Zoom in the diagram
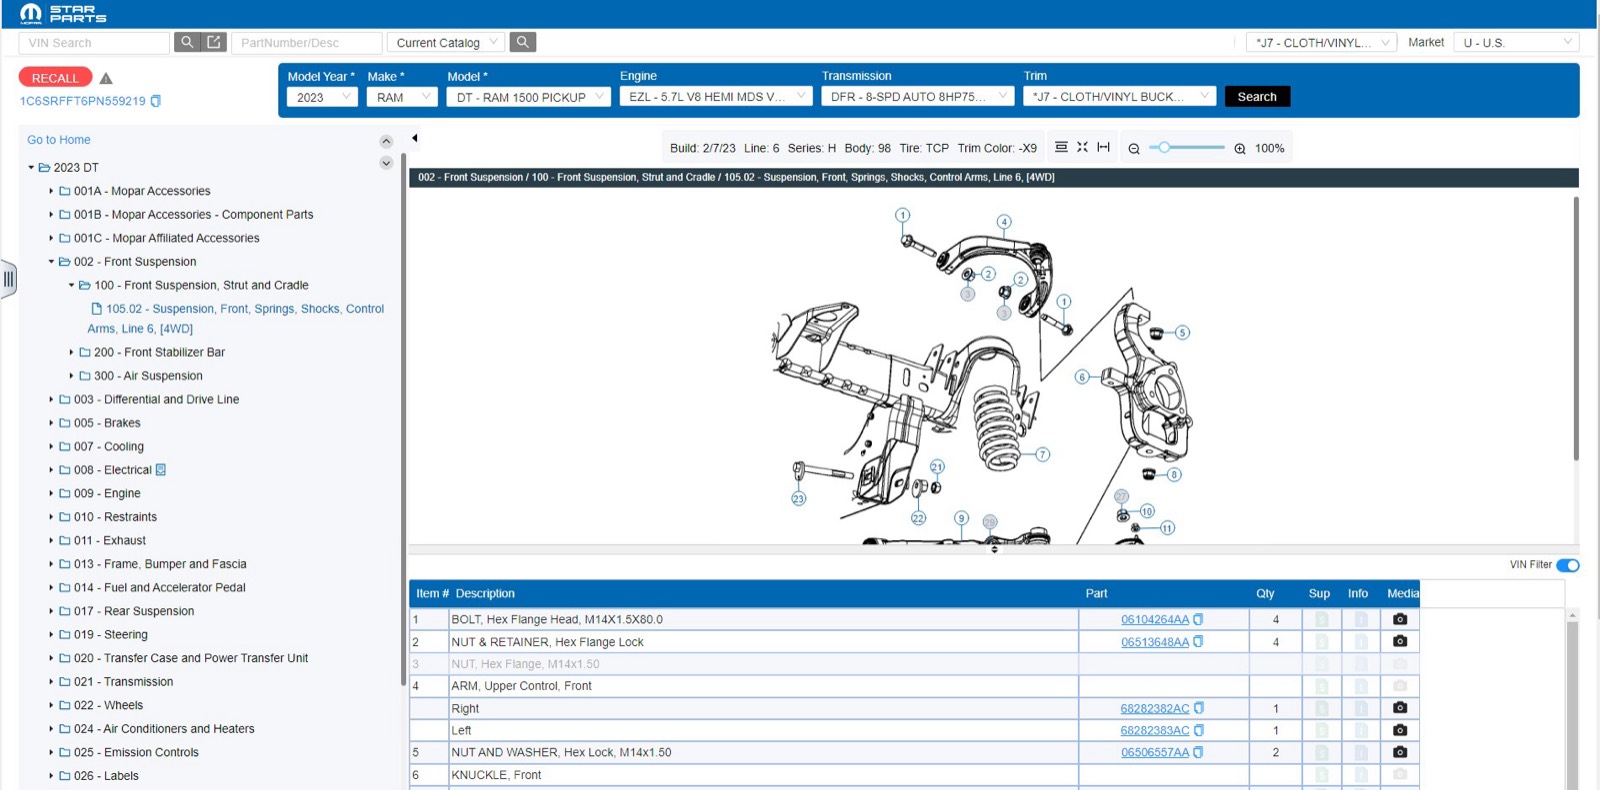 1240,148
